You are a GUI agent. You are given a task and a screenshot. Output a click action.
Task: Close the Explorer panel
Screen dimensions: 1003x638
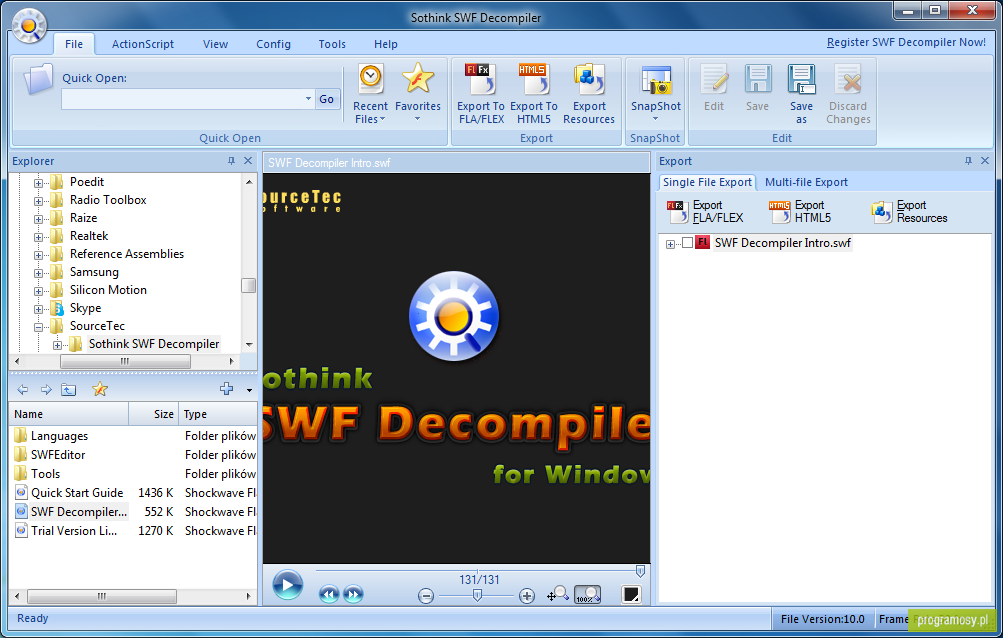(248, 161)
